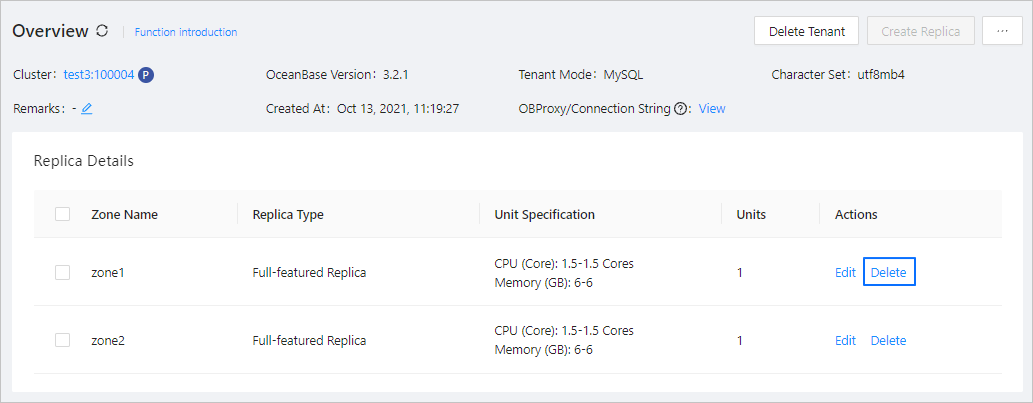The width and height of the screenshot is (1033, 403).
Task: Delete the zone2 replica
Action: [x=889, y=340]
